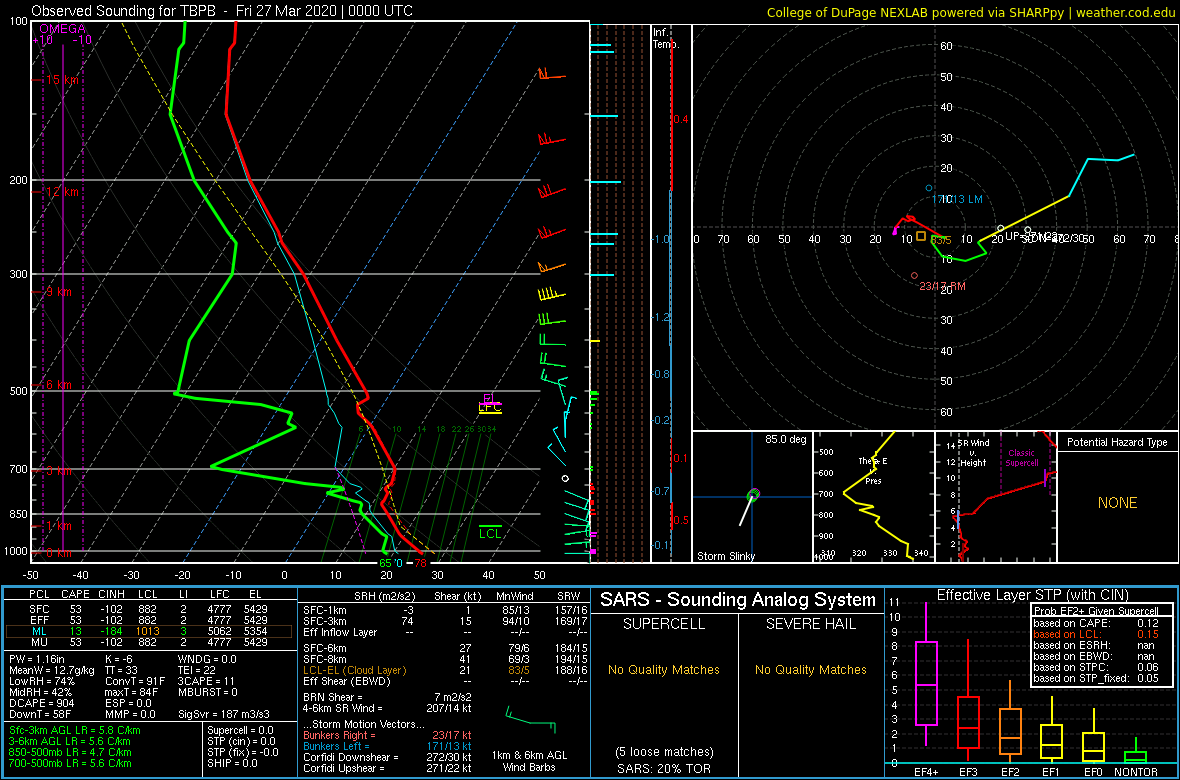Click the based on LCL probability row
Viewport: 1180px width, 780px height.
tap(1096, 634)
